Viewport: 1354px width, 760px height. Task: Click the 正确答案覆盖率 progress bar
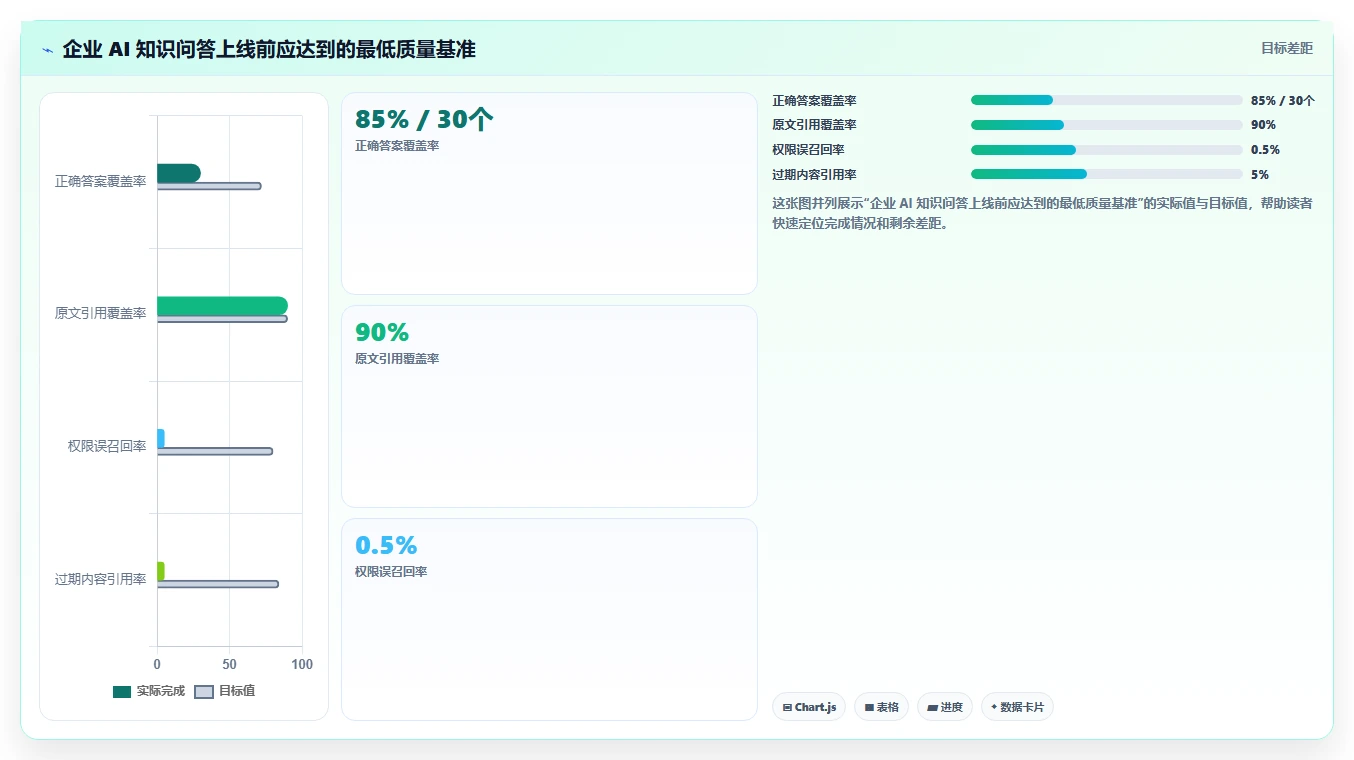tap(1106, 100)
